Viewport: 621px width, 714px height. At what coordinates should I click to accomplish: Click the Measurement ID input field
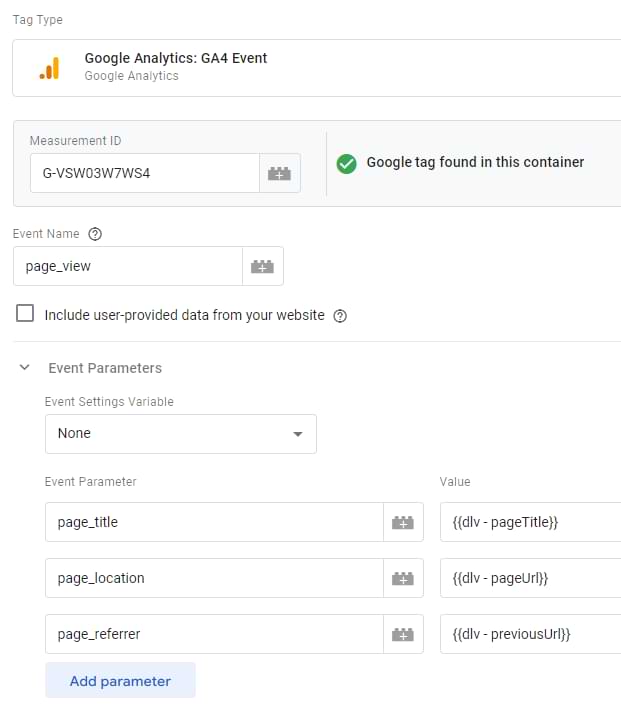[144, 173]
